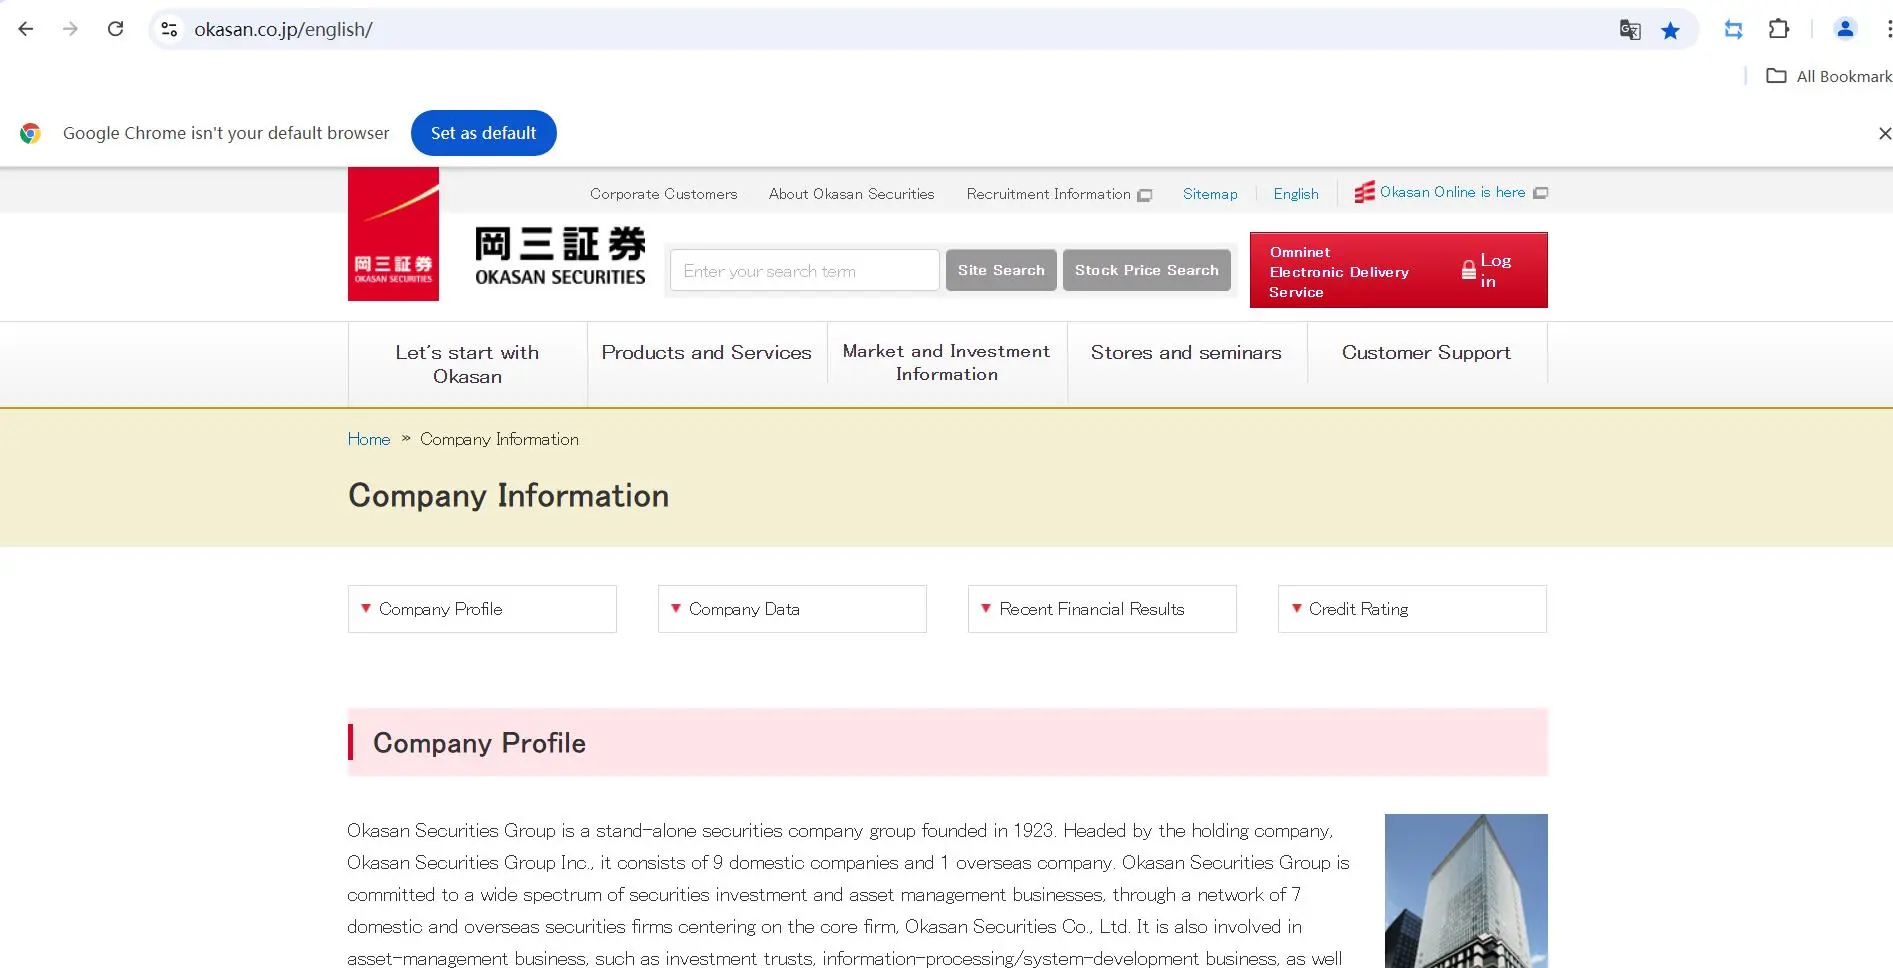Click the Site Search button

pos(1001,270)
